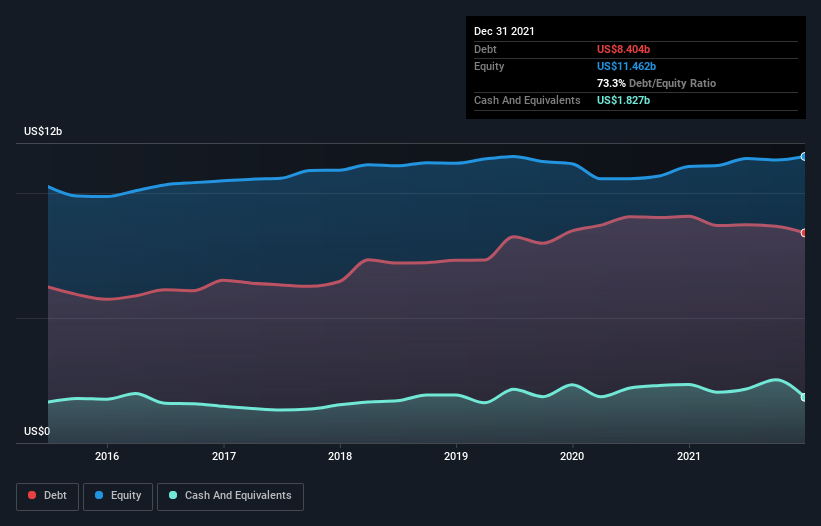Click the 2017 x-axis label
The image size is (821, 526).
(224, 456)
